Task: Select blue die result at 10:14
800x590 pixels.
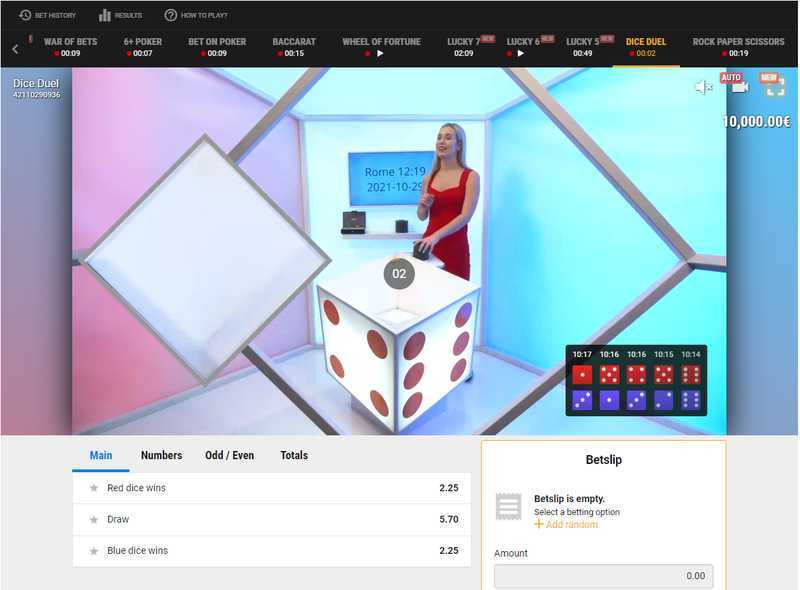Action: [x=690, y=401]
